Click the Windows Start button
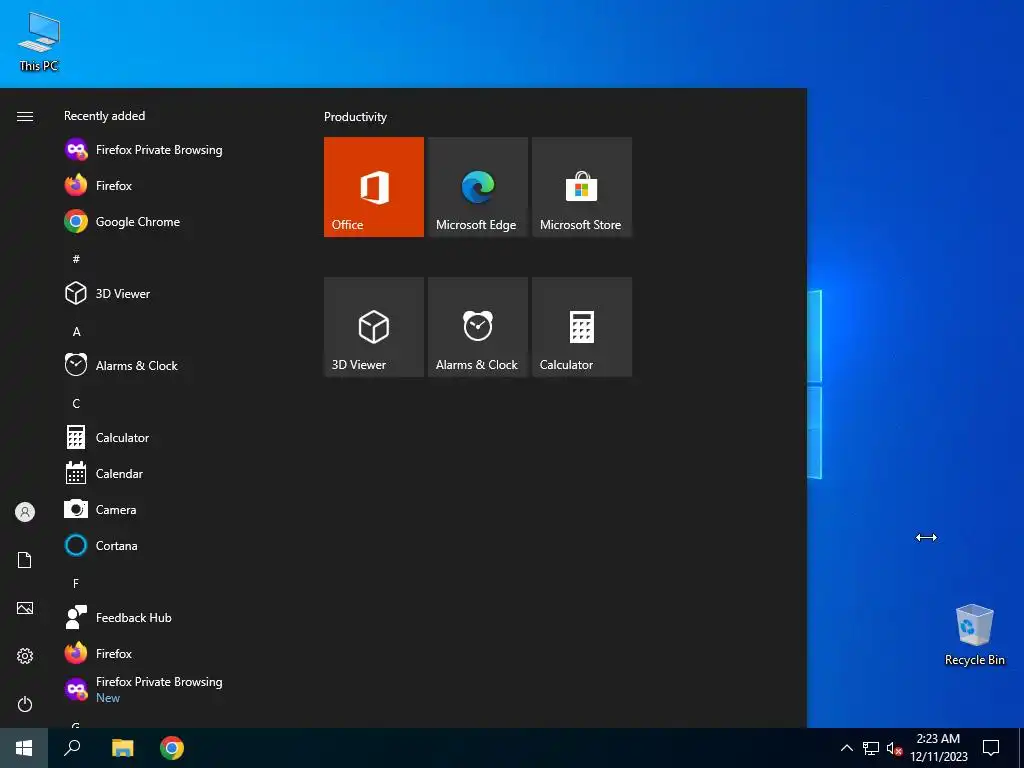1024x768 pixels. tap(24, 748)
